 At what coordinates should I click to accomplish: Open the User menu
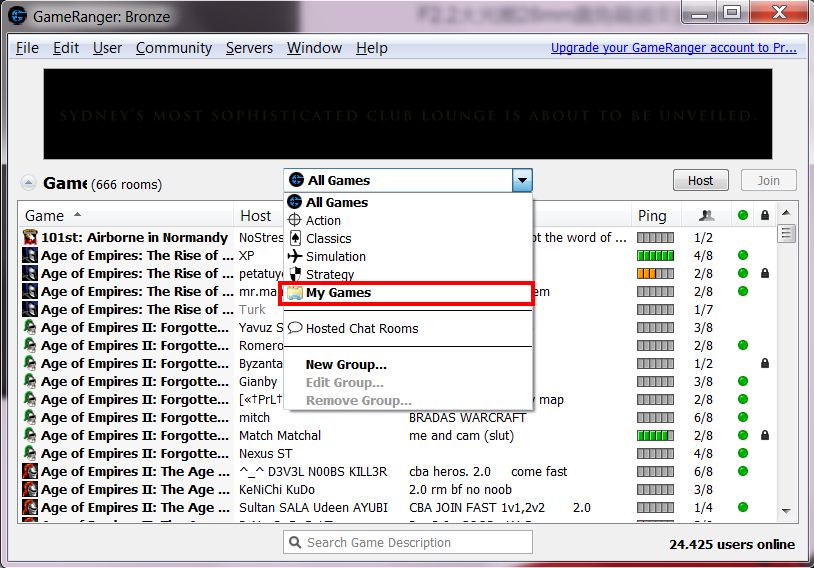[x=107, y=48]
